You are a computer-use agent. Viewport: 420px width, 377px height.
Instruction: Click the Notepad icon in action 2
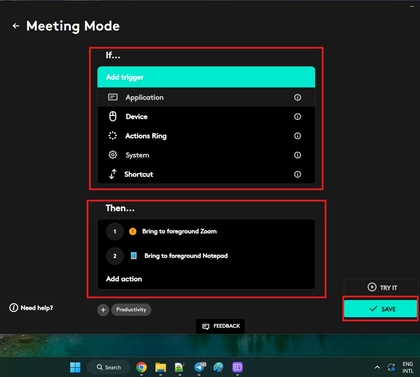coord(134,256)
